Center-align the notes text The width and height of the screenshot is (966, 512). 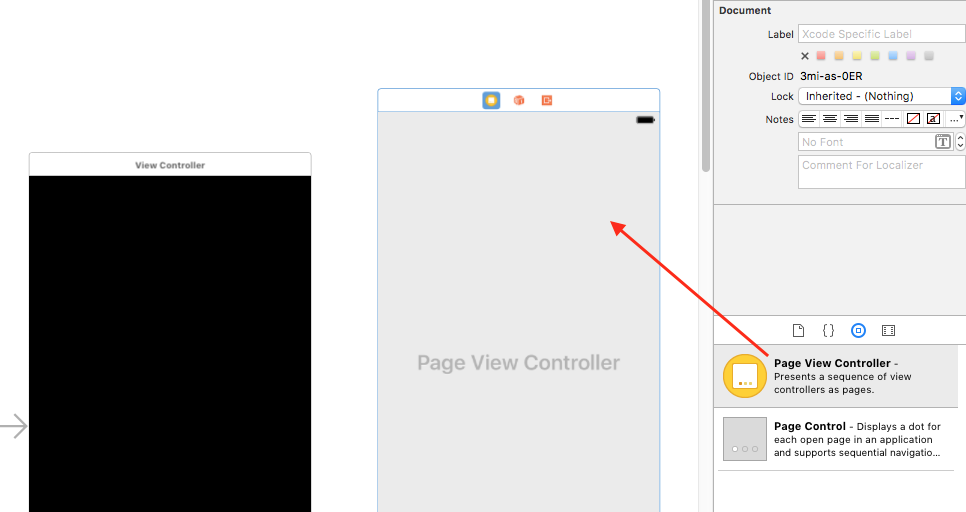(830, 119)
